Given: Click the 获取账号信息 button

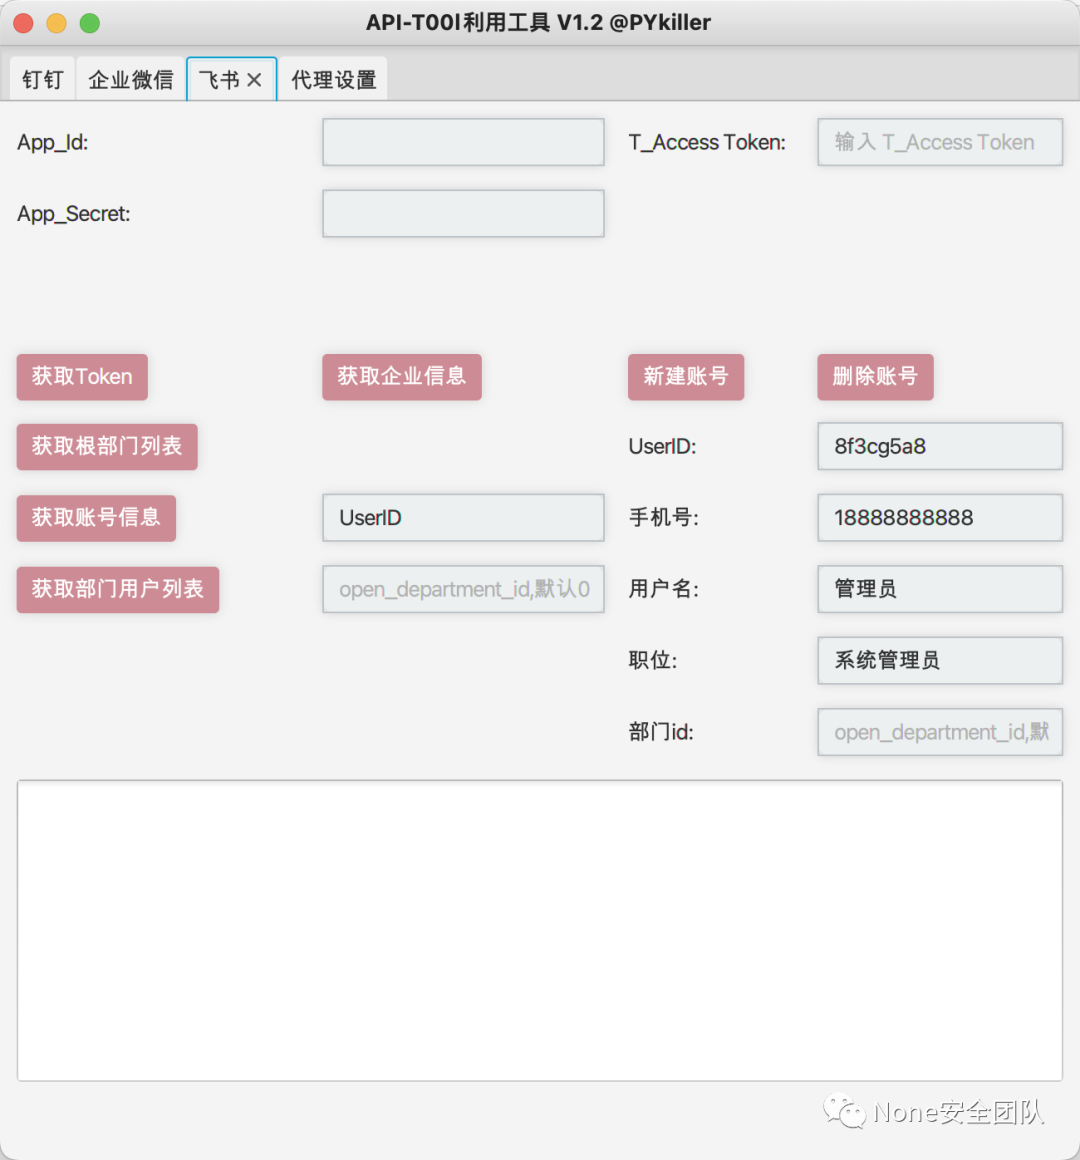Looking at the screenshot, I should tap(96, 518).
